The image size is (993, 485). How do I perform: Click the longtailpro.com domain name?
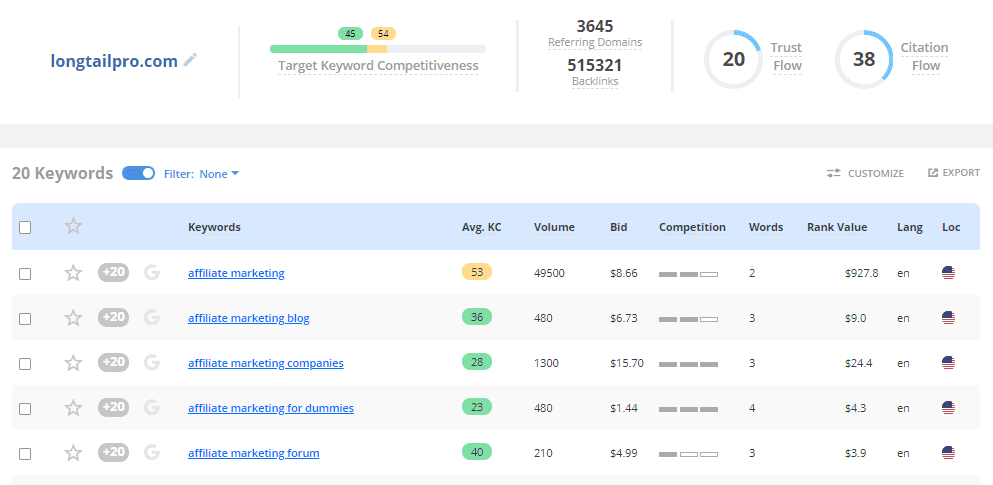[x=114, y=61]
